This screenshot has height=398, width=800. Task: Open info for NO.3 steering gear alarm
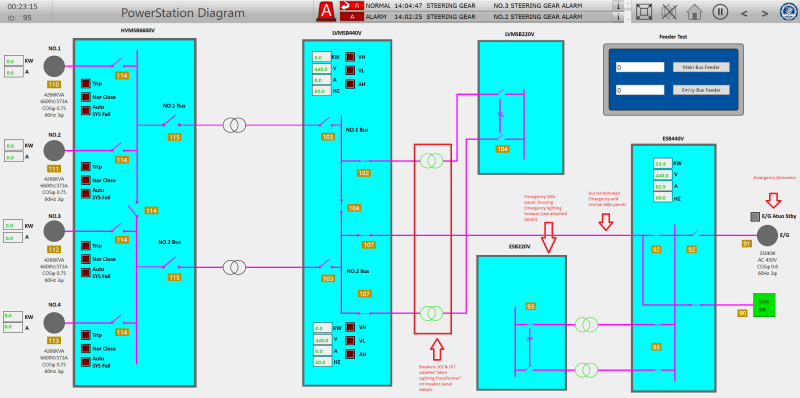pyautogui.click(x=618, y=6)
